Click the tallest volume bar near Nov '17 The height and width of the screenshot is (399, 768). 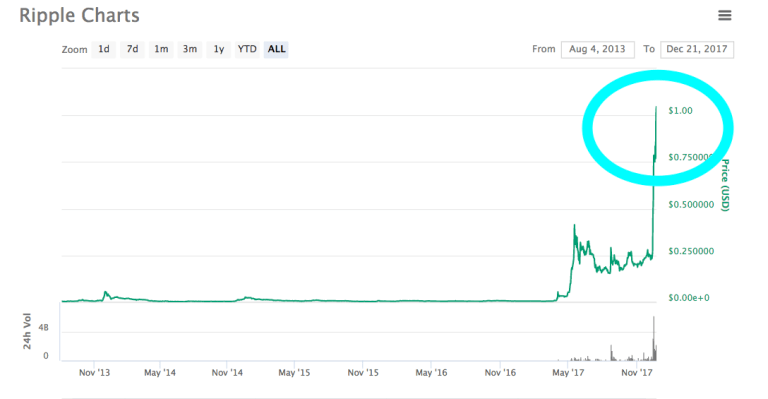pyautogui.click(x=653, y=338)
